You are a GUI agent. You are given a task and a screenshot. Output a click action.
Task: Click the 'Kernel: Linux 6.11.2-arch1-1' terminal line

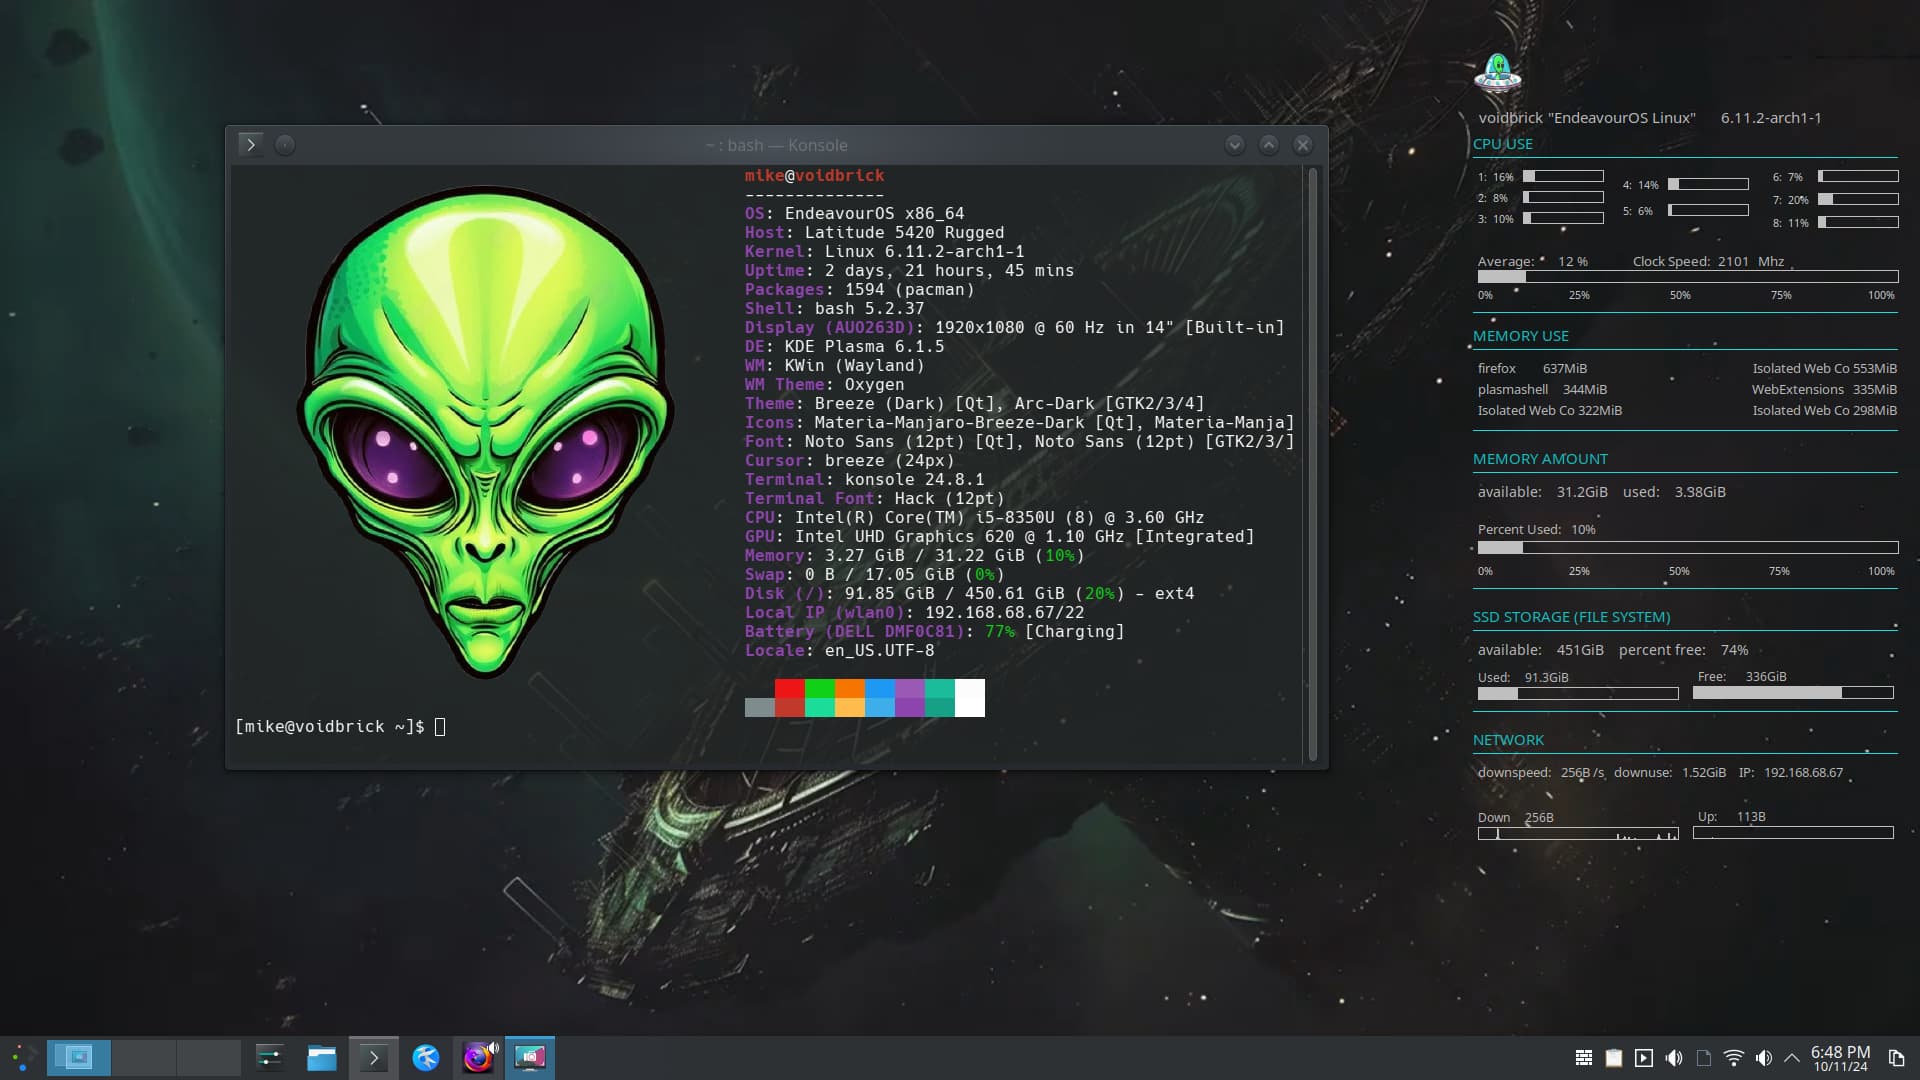pos(884,252)
